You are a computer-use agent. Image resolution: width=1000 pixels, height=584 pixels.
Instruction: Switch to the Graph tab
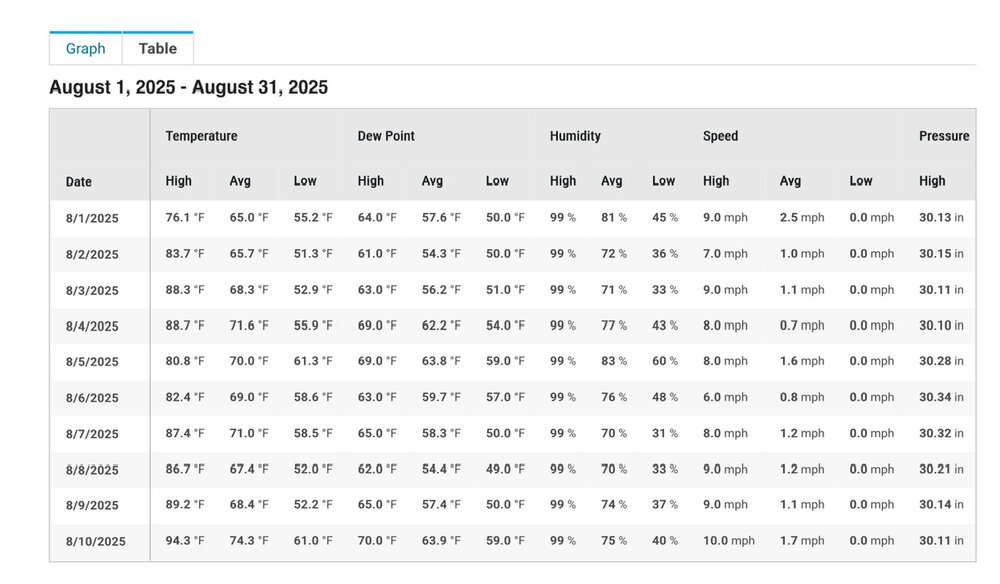[x=85, y=48]
